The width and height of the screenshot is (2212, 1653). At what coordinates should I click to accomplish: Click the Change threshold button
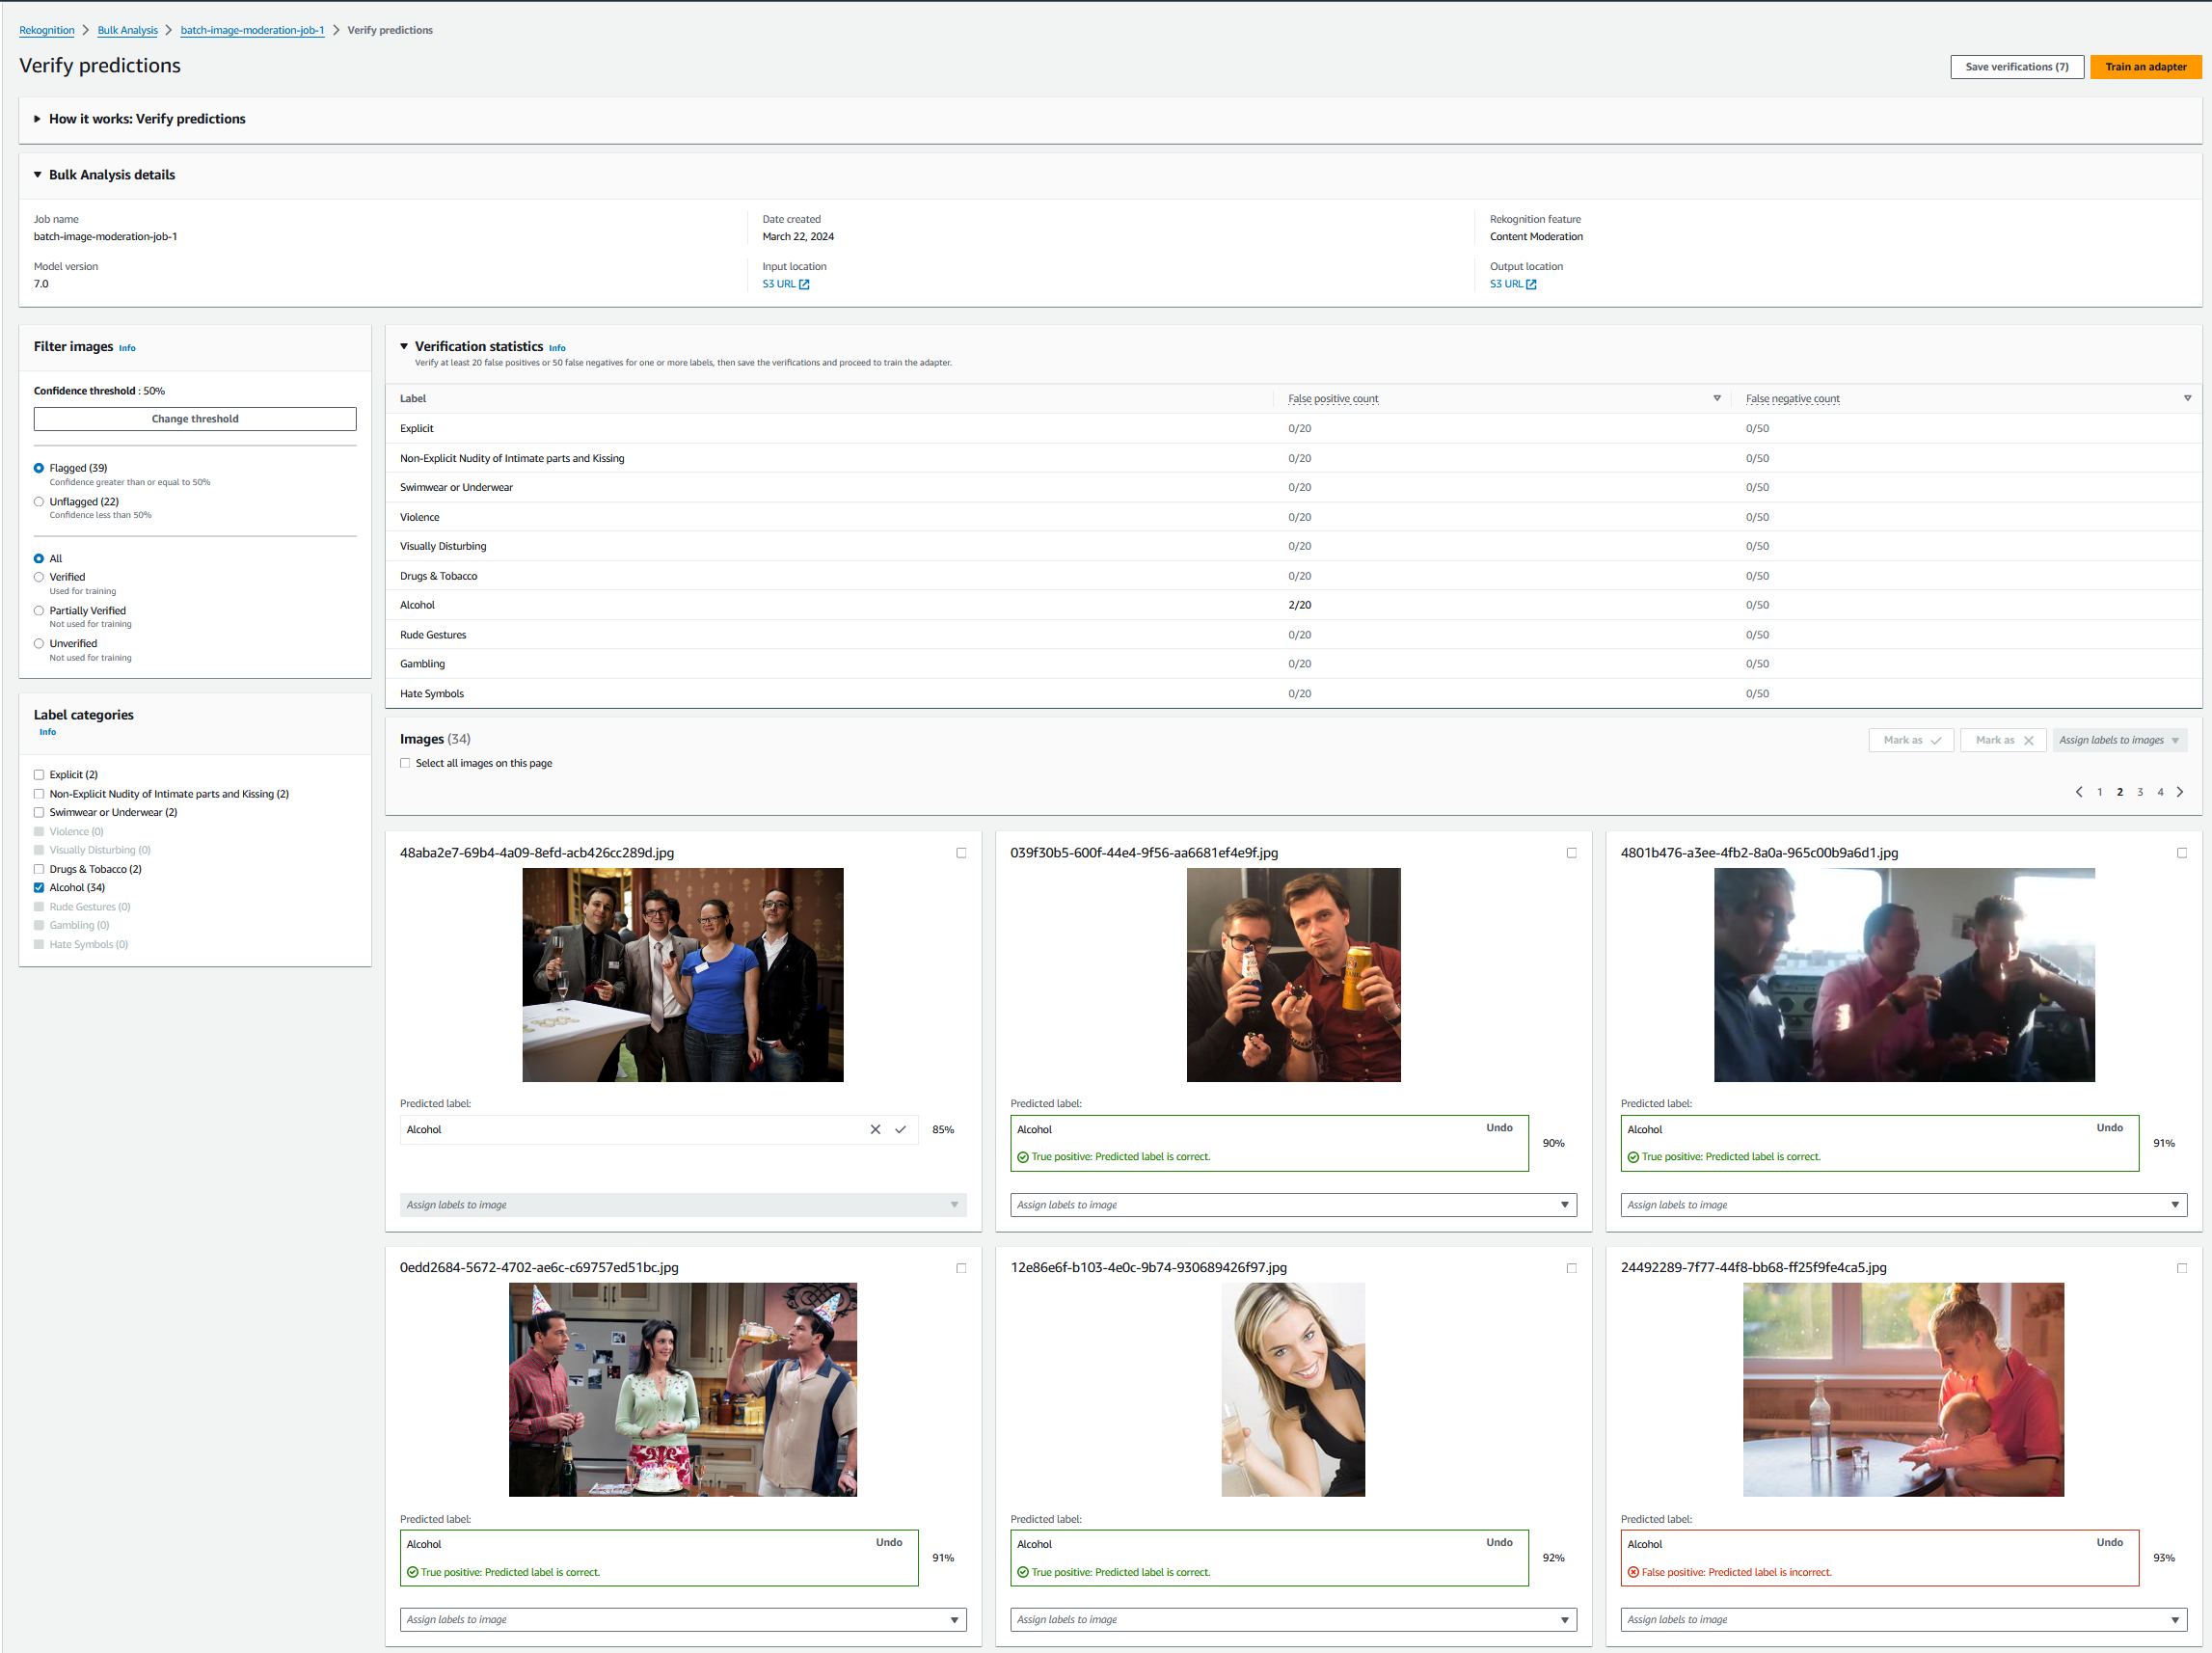[195, 419]
